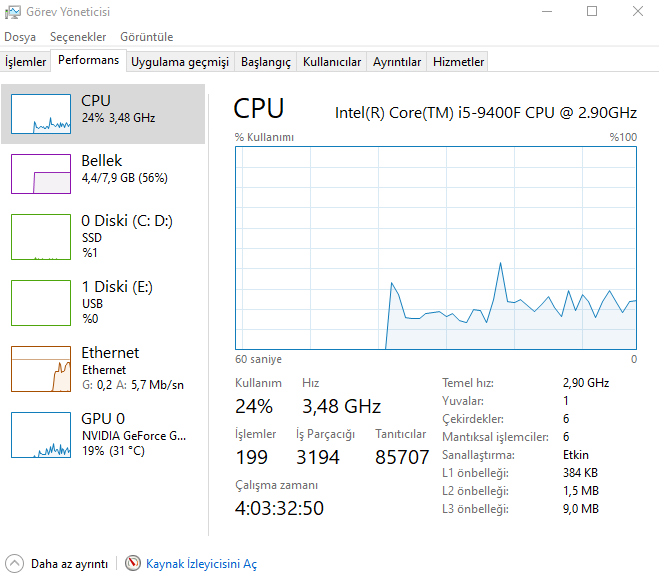This screenshot has width=659, height=581.
Task: Click the % Kullanımı graph label
Action: tap(264, 137)
